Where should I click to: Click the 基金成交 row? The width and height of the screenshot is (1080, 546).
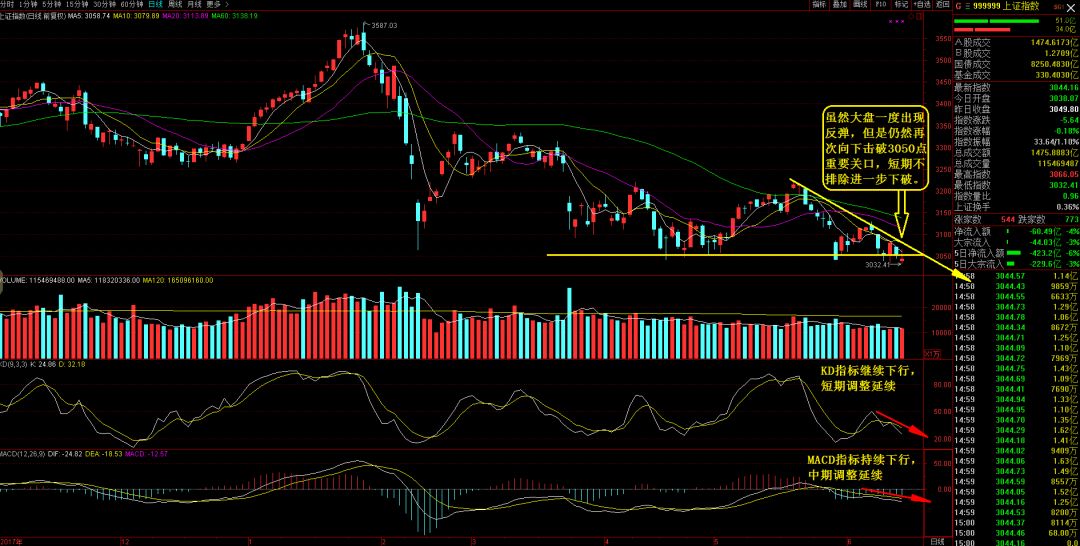tap(1016, 75)
